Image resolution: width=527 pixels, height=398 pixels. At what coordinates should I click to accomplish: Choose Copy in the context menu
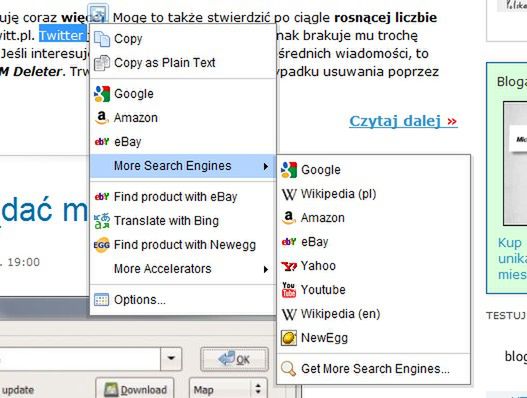(183, 39)
